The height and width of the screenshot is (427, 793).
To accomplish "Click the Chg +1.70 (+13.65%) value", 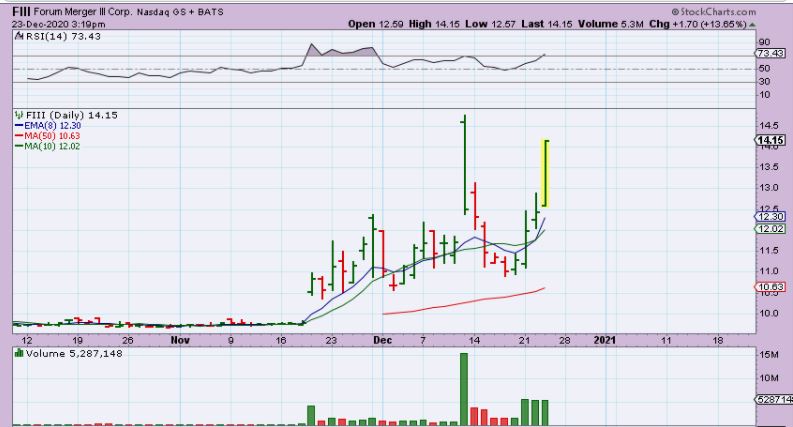I will (698, 24).
